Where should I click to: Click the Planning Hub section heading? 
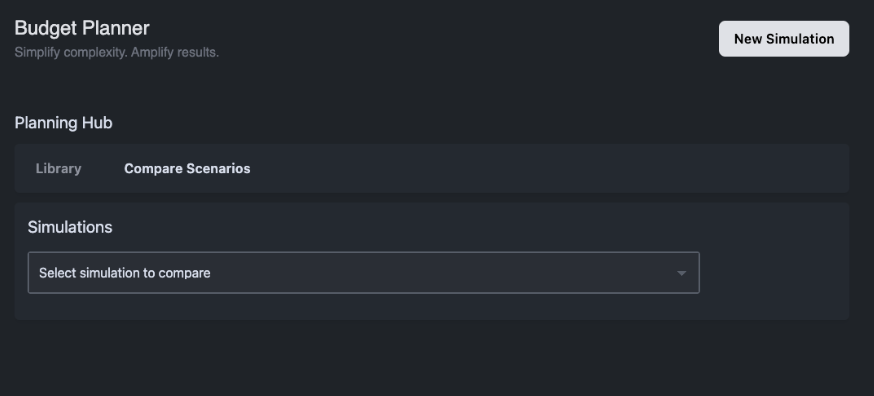tap(64, 123)
